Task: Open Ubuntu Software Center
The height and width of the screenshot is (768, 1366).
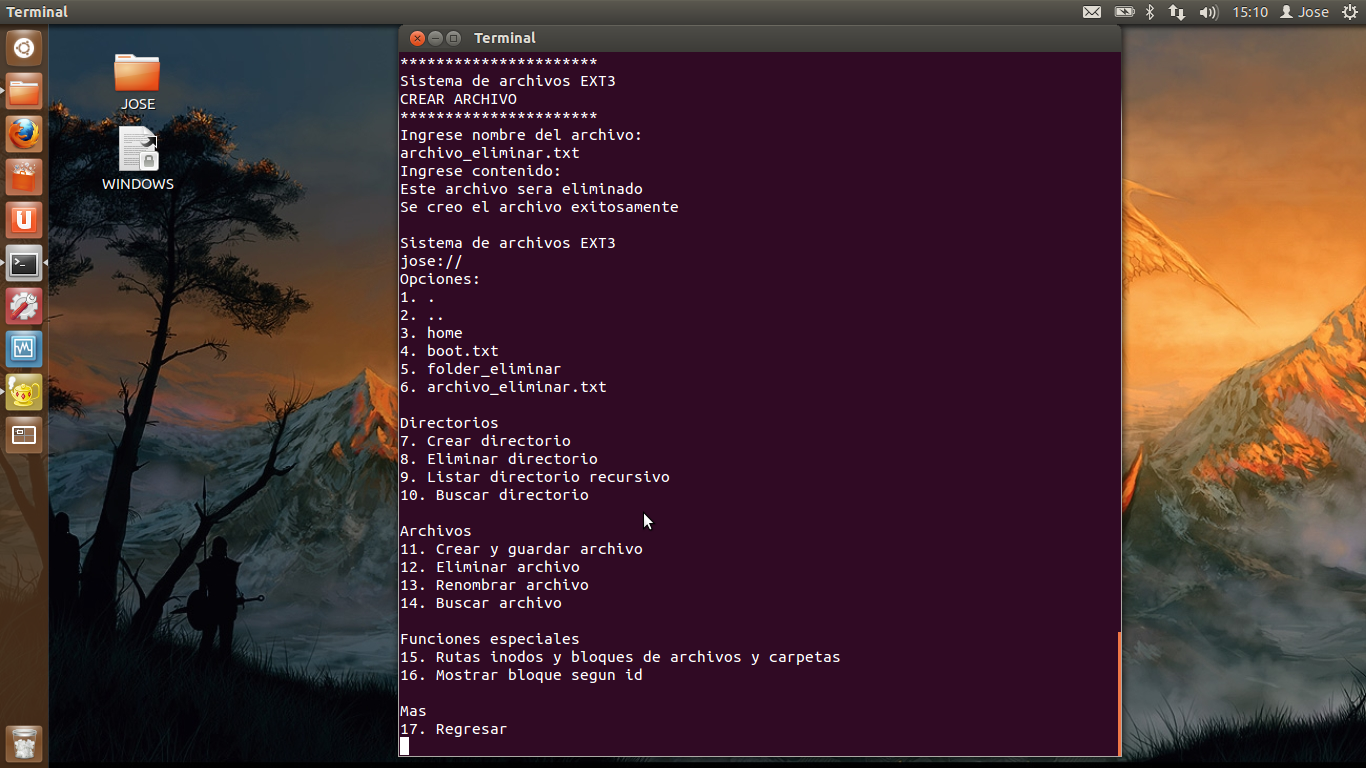Action: click(x=24, y=178)
